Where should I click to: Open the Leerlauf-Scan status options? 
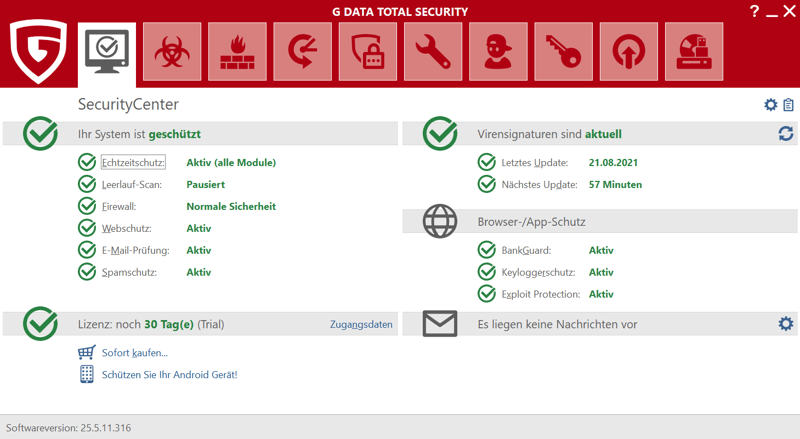pyautogui.click(x=133, y=185)
